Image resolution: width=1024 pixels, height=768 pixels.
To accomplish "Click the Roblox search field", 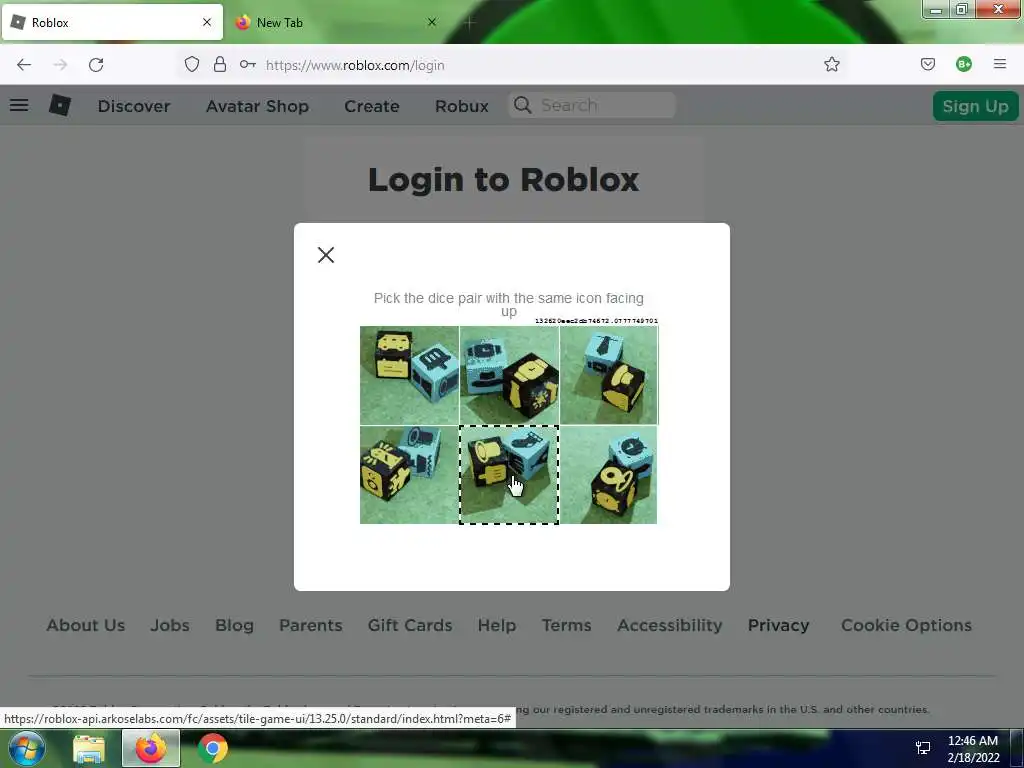I will (x=592, y=105).
